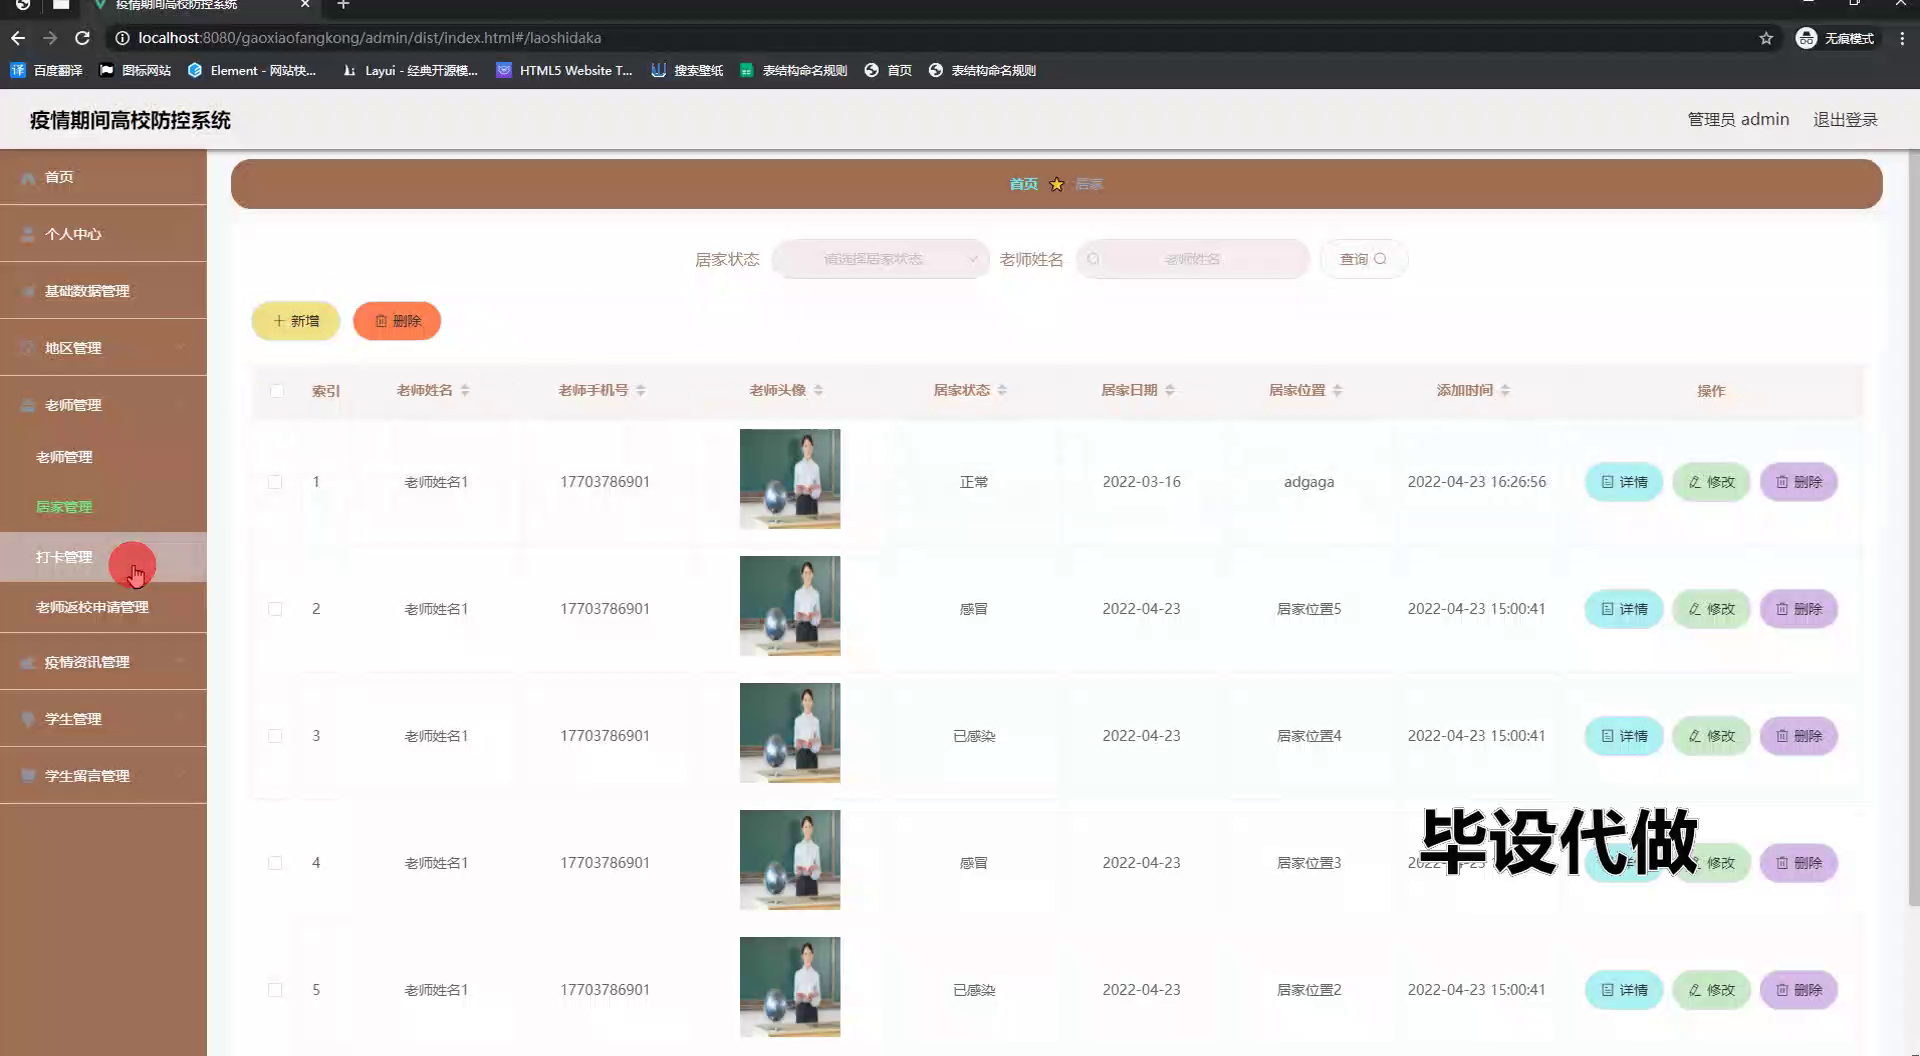Close the current browser tab
Viewport: 1920px width, 1056px height.
305,5
